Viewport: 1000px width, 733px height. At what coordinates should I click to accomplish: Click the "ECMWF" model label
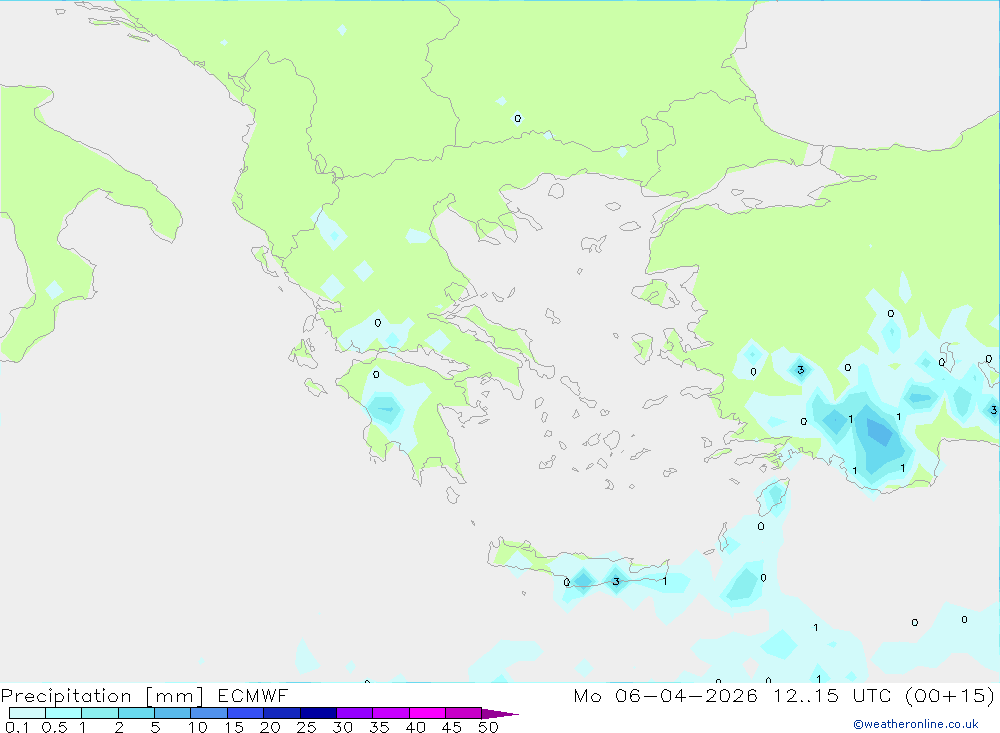pyautogui.click(x=253, y=695)
